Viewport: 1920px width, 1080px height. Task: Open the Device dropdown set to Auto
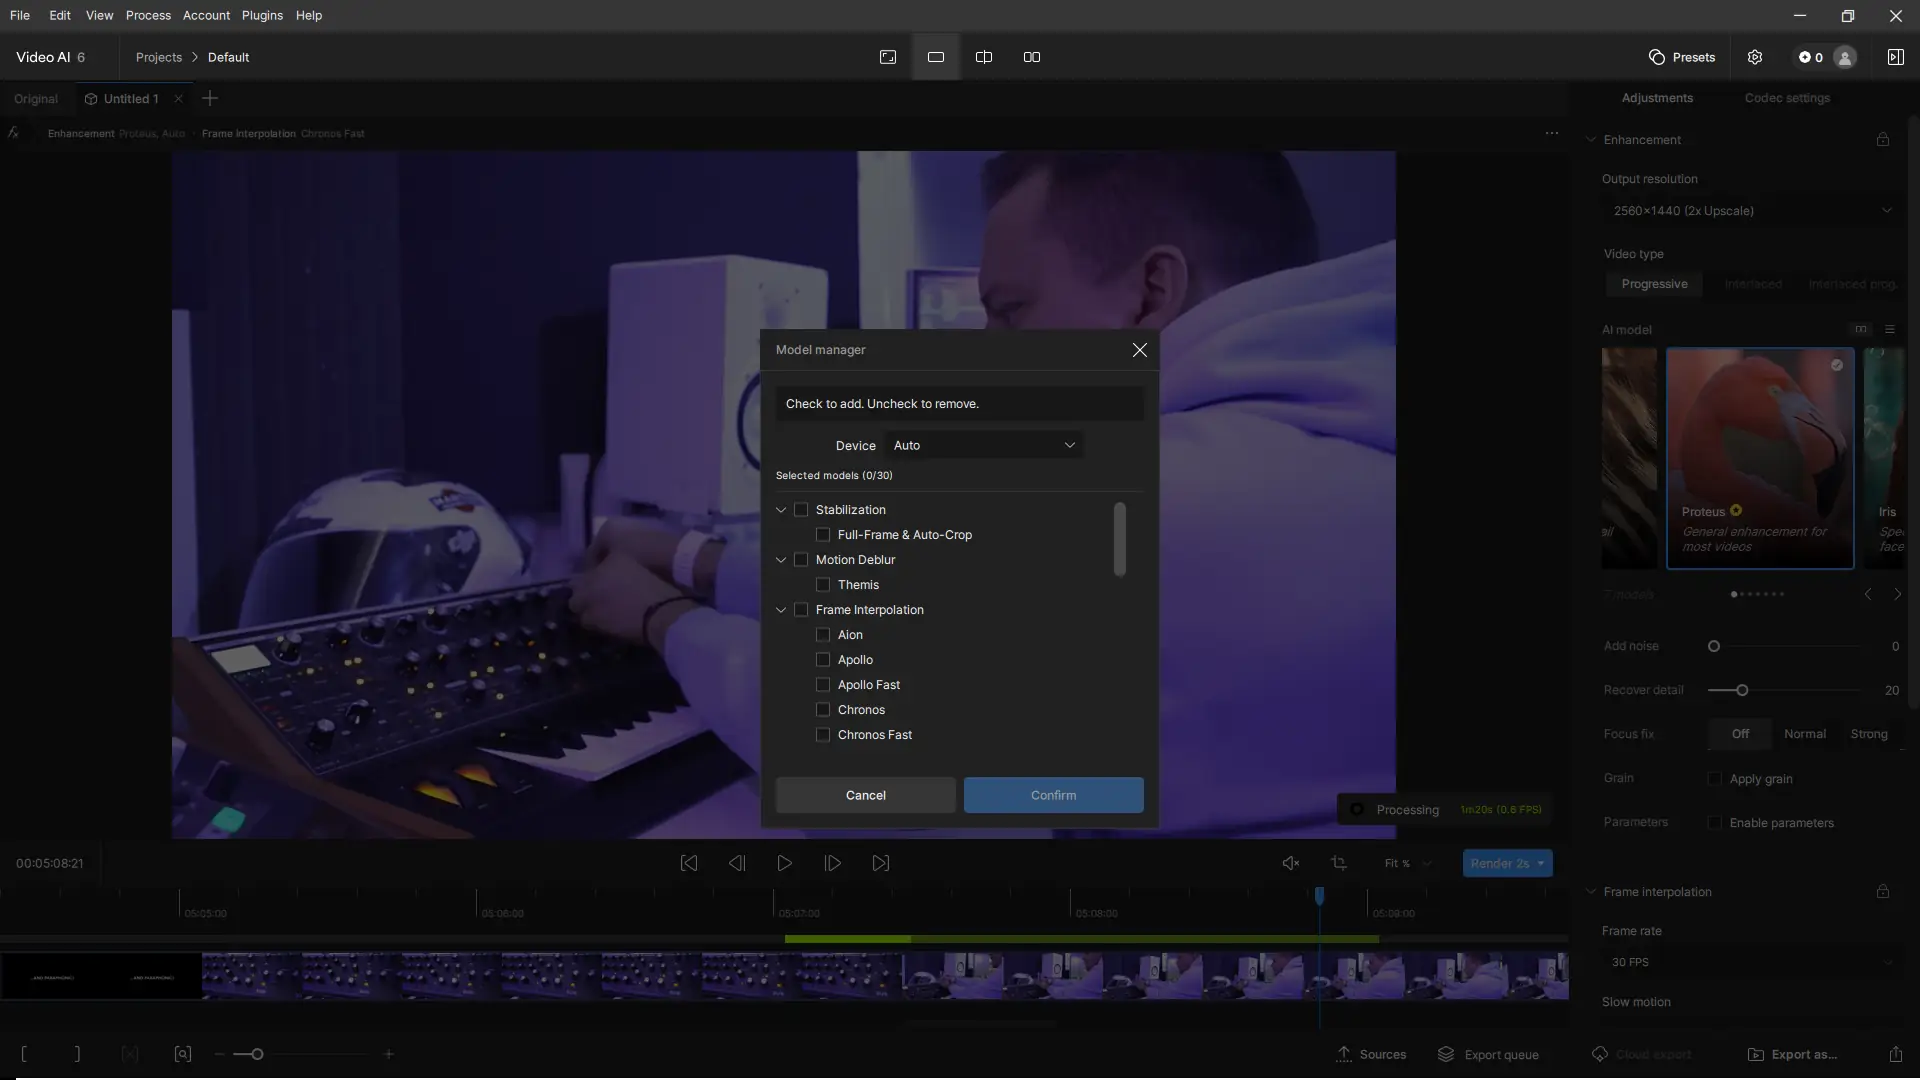[983, 445]
